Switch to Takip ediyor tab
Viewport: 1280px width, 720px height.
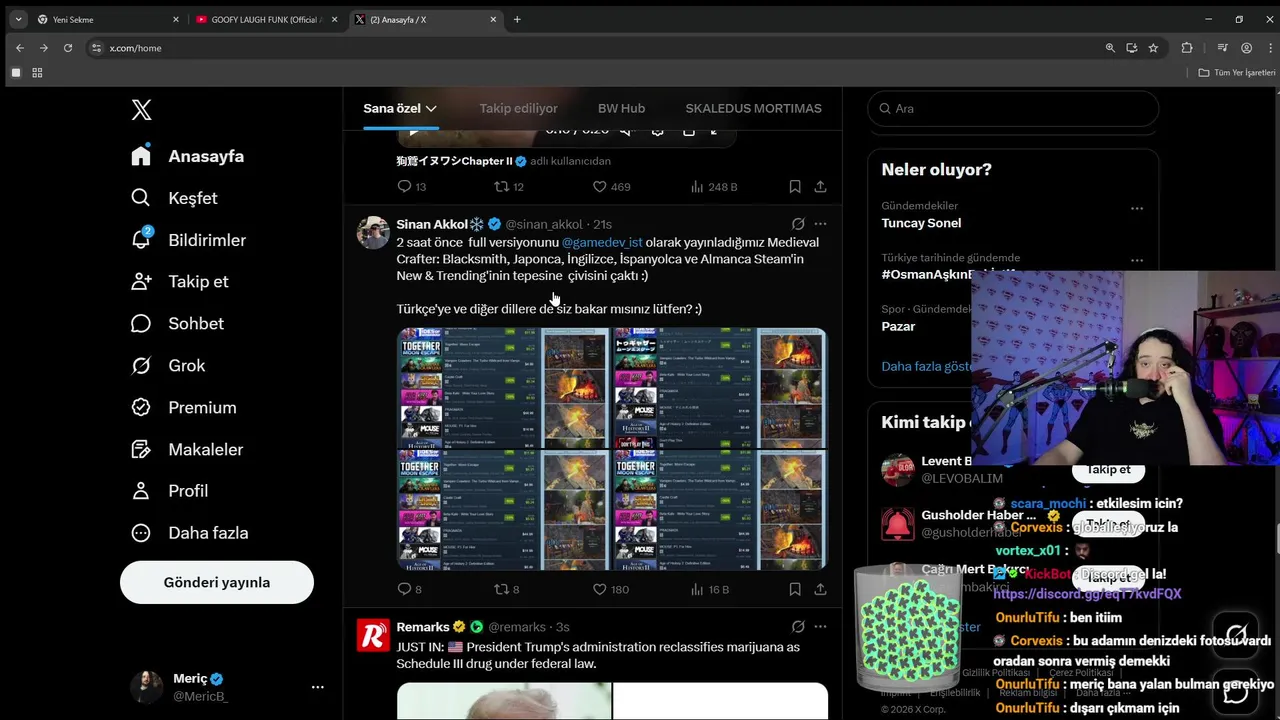coord(518,108)
